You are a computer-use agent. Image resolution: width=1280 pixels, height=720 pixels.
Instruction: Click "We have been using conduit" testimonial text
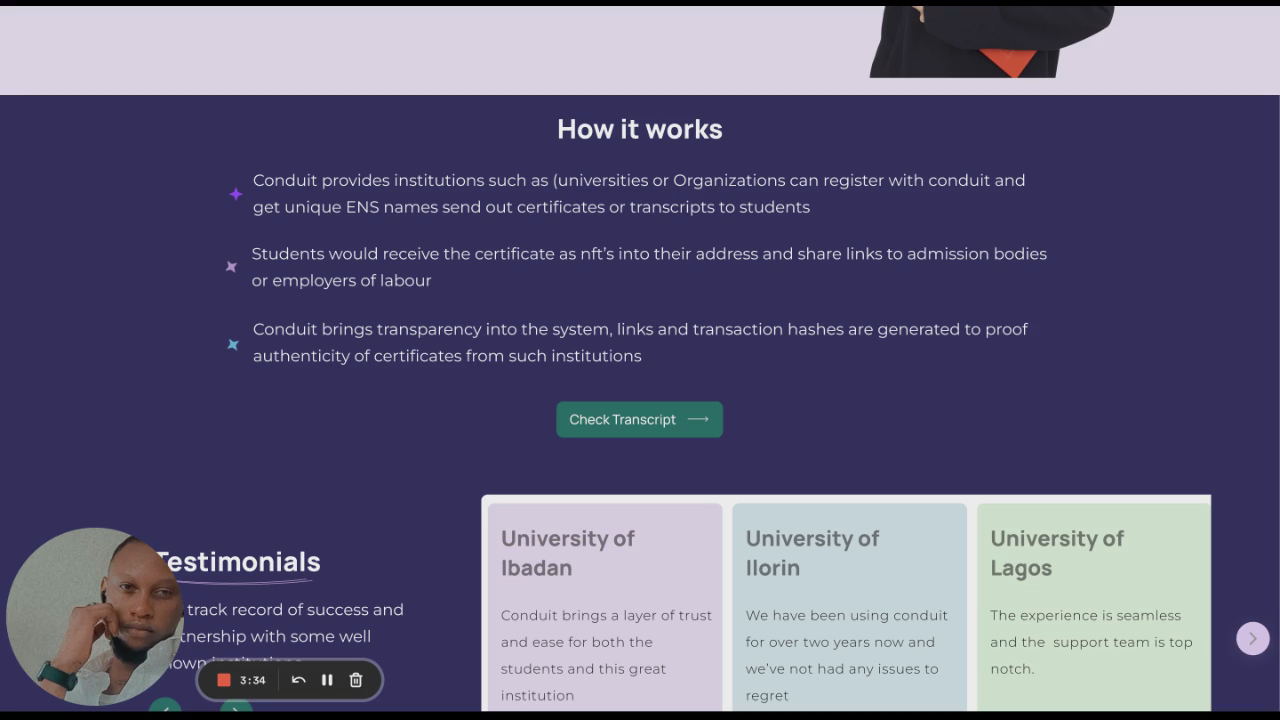coord(846,655)
